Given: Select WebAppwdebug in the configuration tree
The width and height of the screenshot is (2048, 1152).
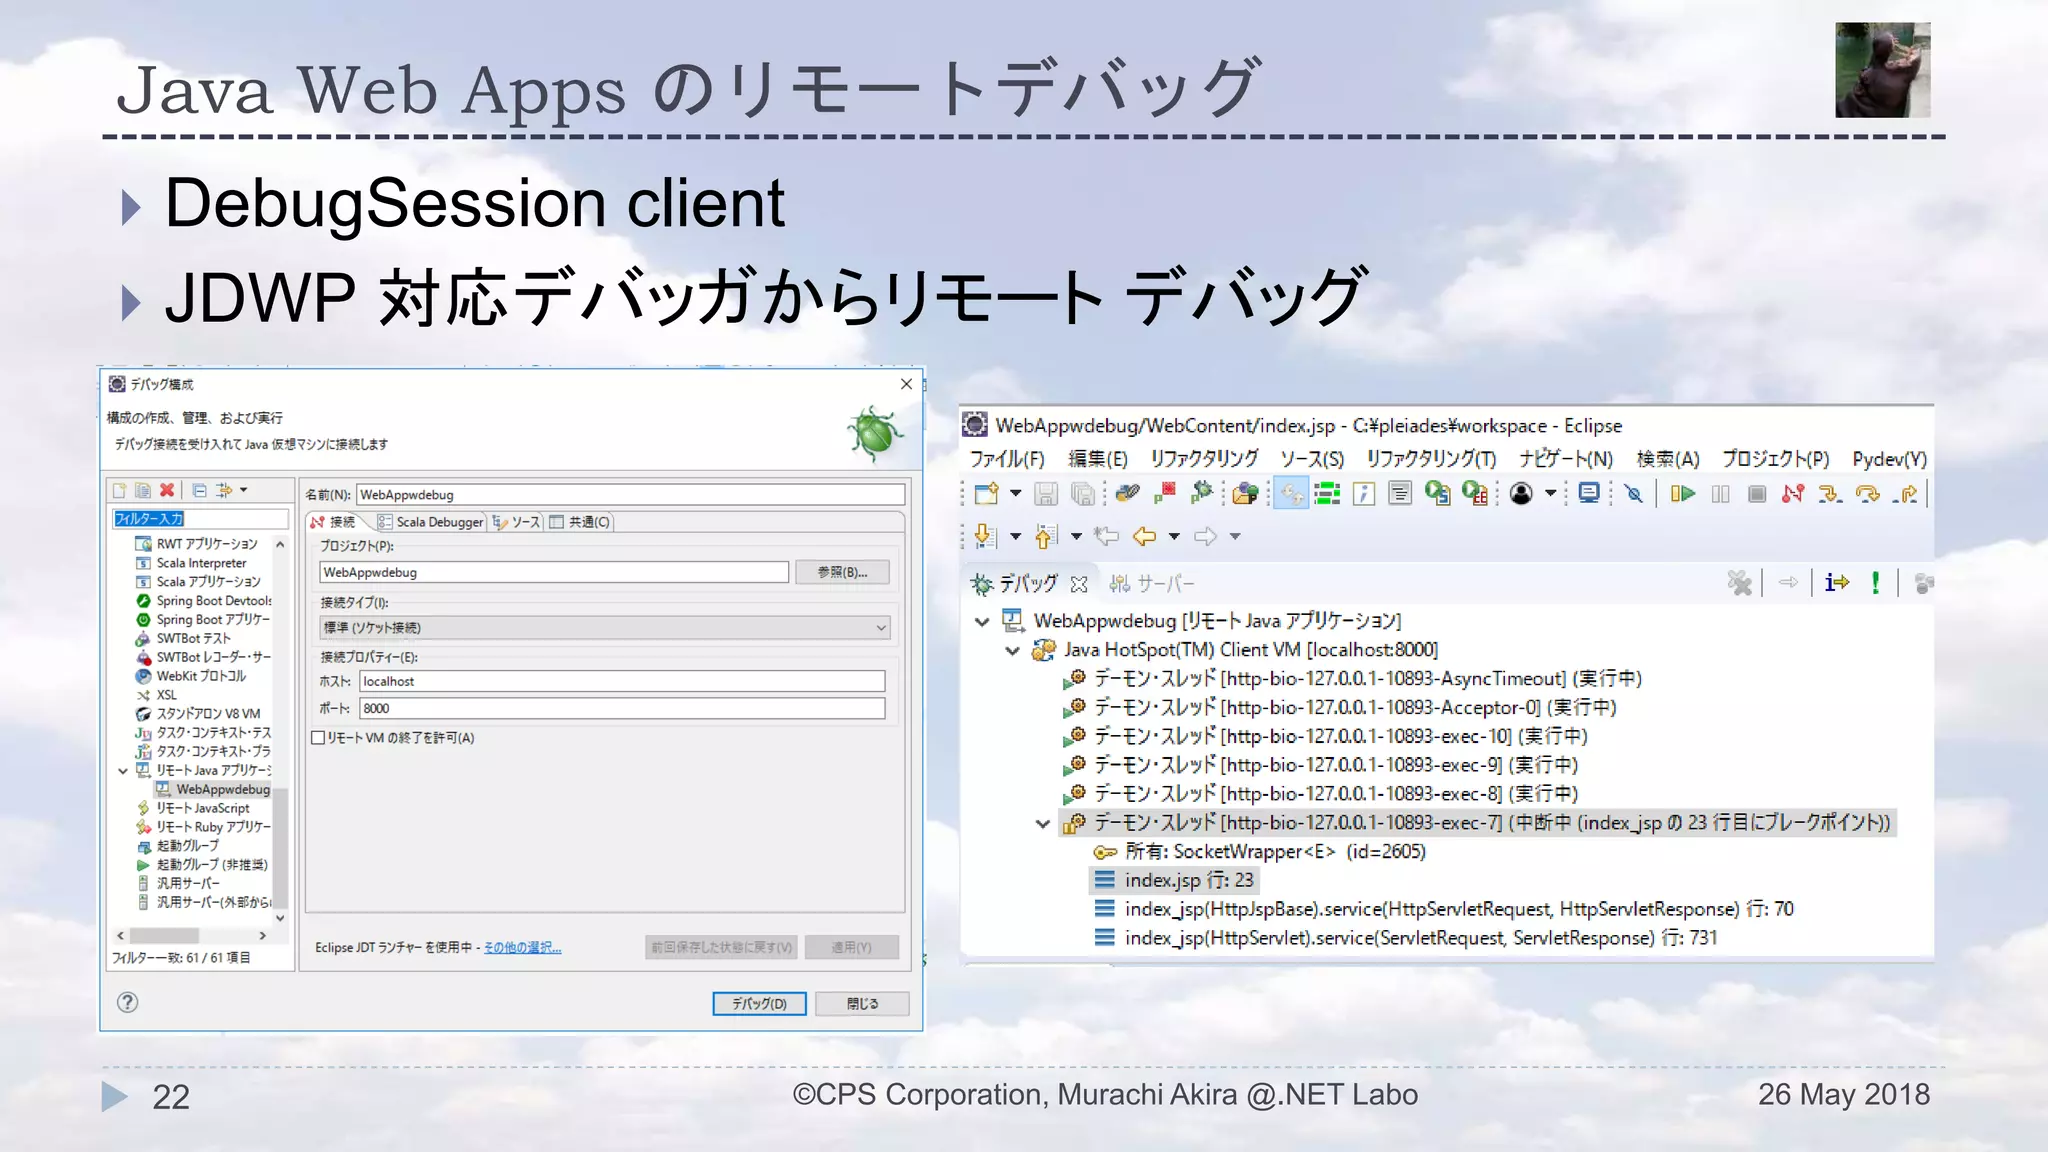Looking at the screenshot, I should pos(213,789).
